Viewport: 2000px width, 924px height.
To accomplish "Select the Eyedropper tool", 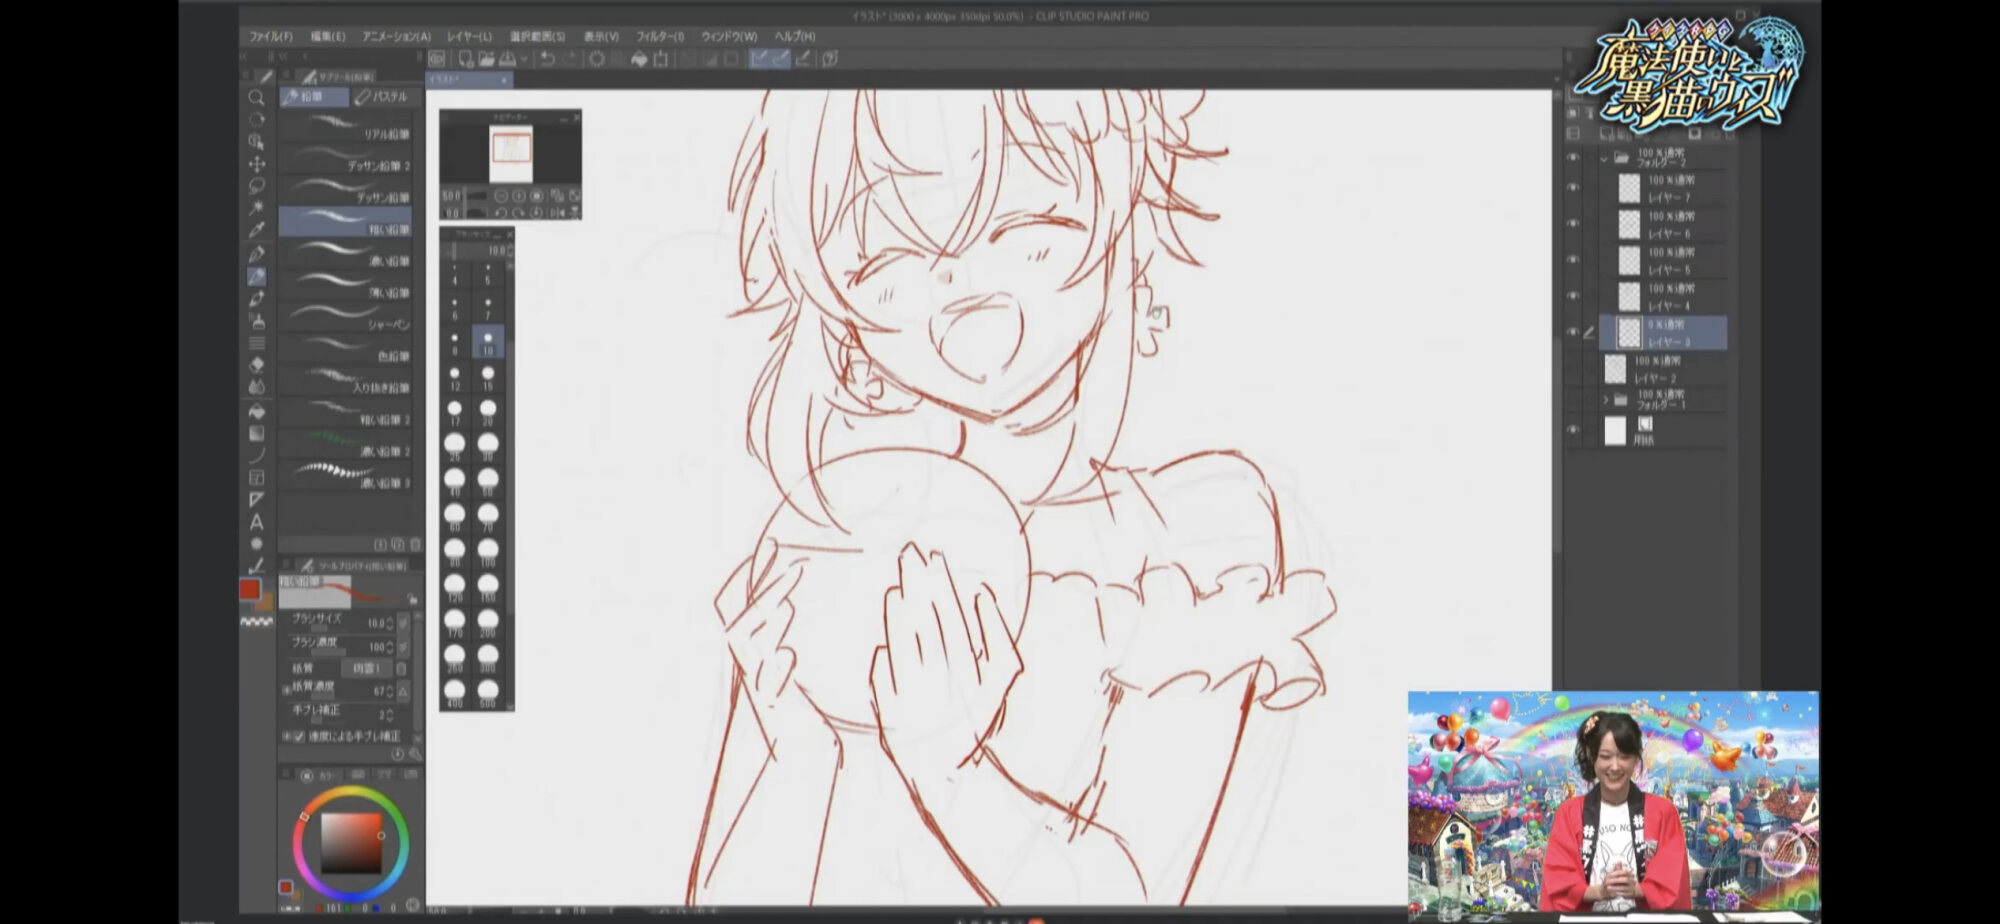I will coord(256,230).
